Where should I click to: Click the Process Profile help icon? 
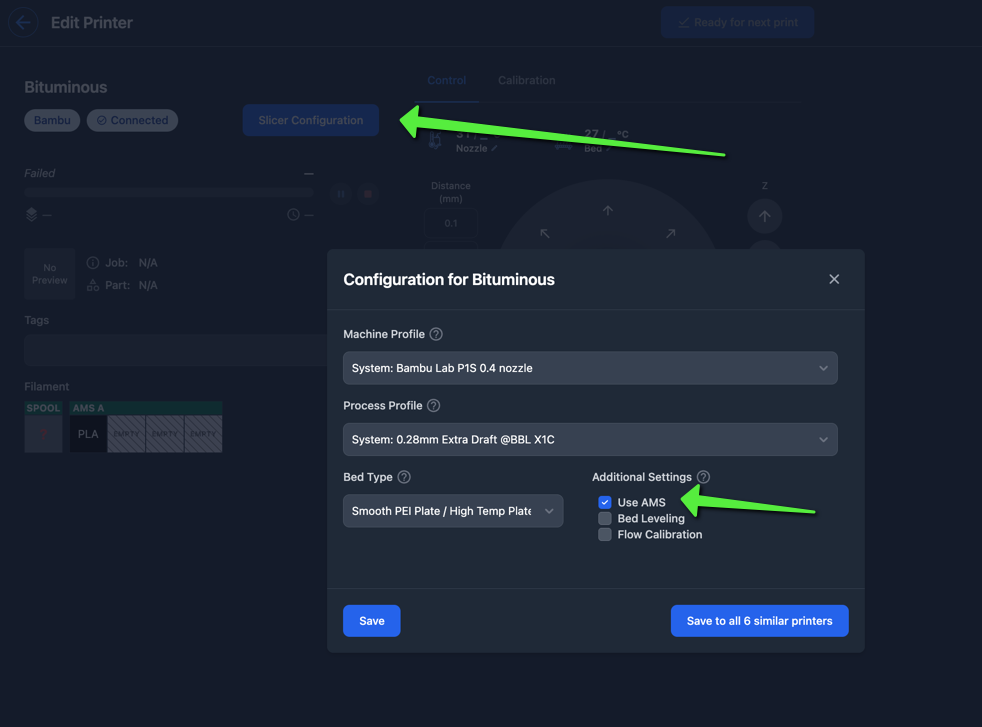coord(434,406)
